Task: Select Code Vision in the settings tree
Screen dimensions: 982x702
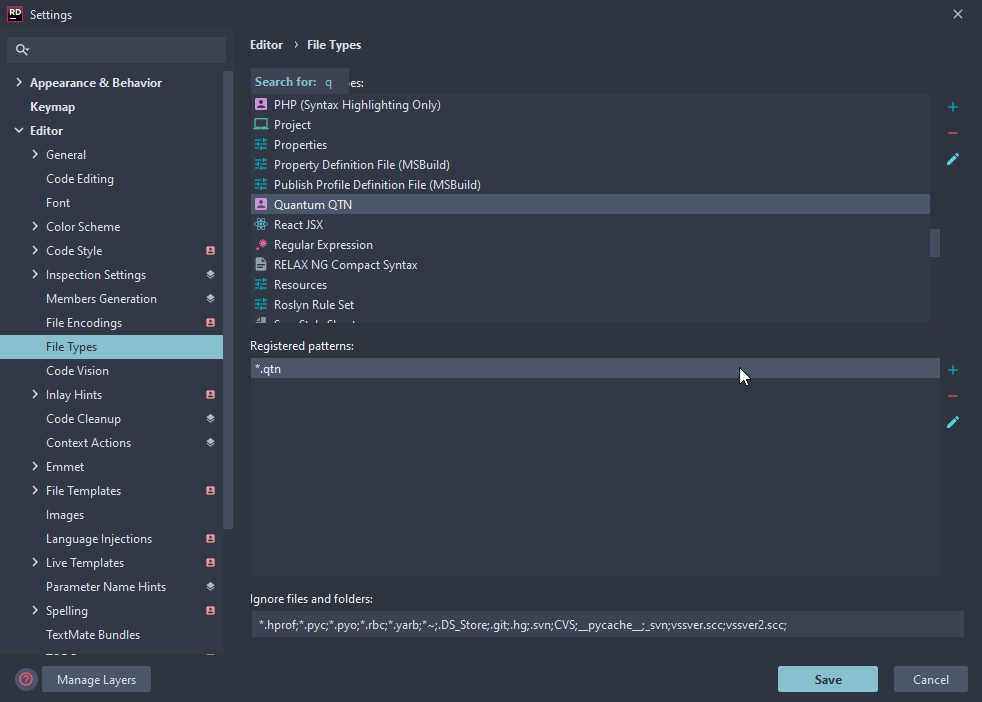Action: coord(77,371)
